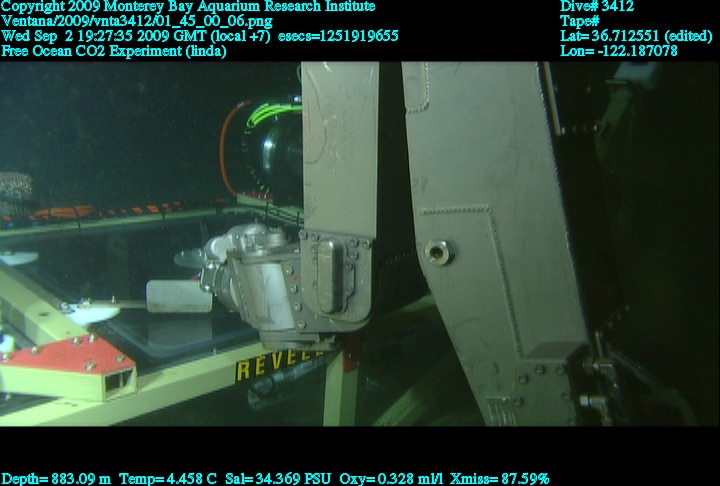Select the Lon= -122.187078 reading
This screenshot has height=486, width=720.
(619, 51)
